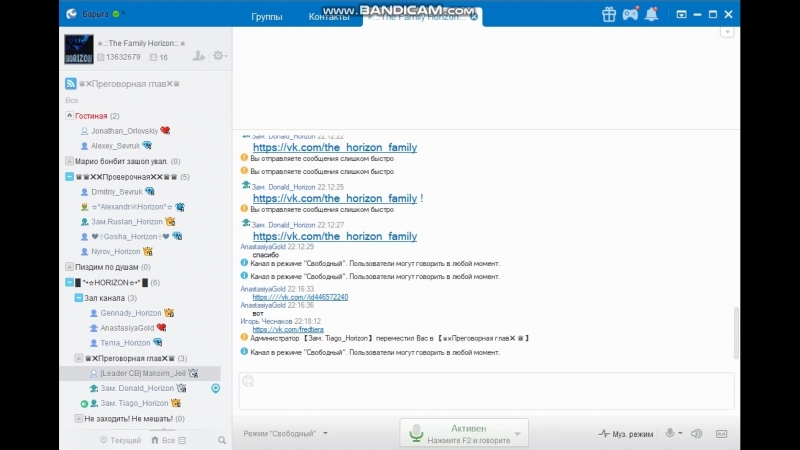Select user Tema_Horizon

tap(125, 343)
